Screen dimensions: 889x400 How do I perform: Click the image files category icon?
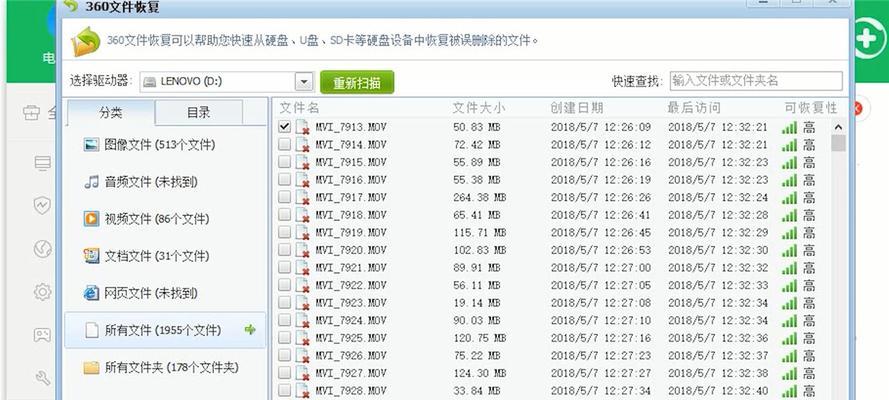pos(91,144)
